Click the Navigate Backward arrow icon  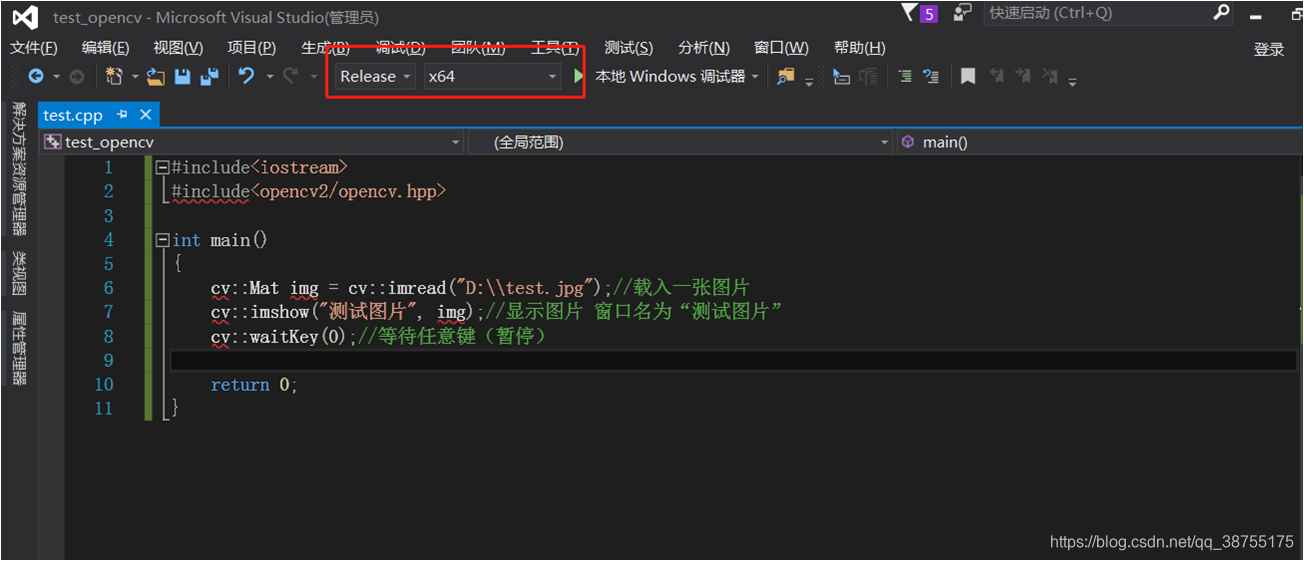pyautogui.click(x=35, y=76)
